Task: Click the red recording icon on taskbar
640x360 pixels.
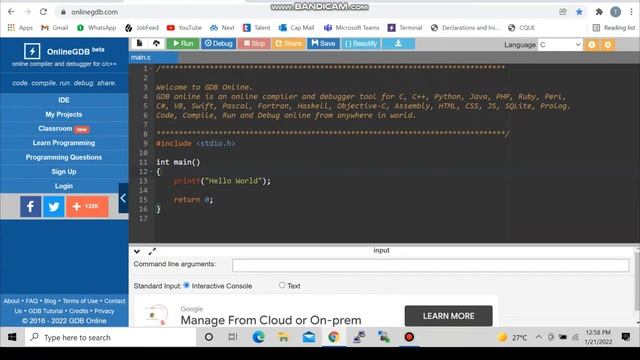Action: coord(409,337)
